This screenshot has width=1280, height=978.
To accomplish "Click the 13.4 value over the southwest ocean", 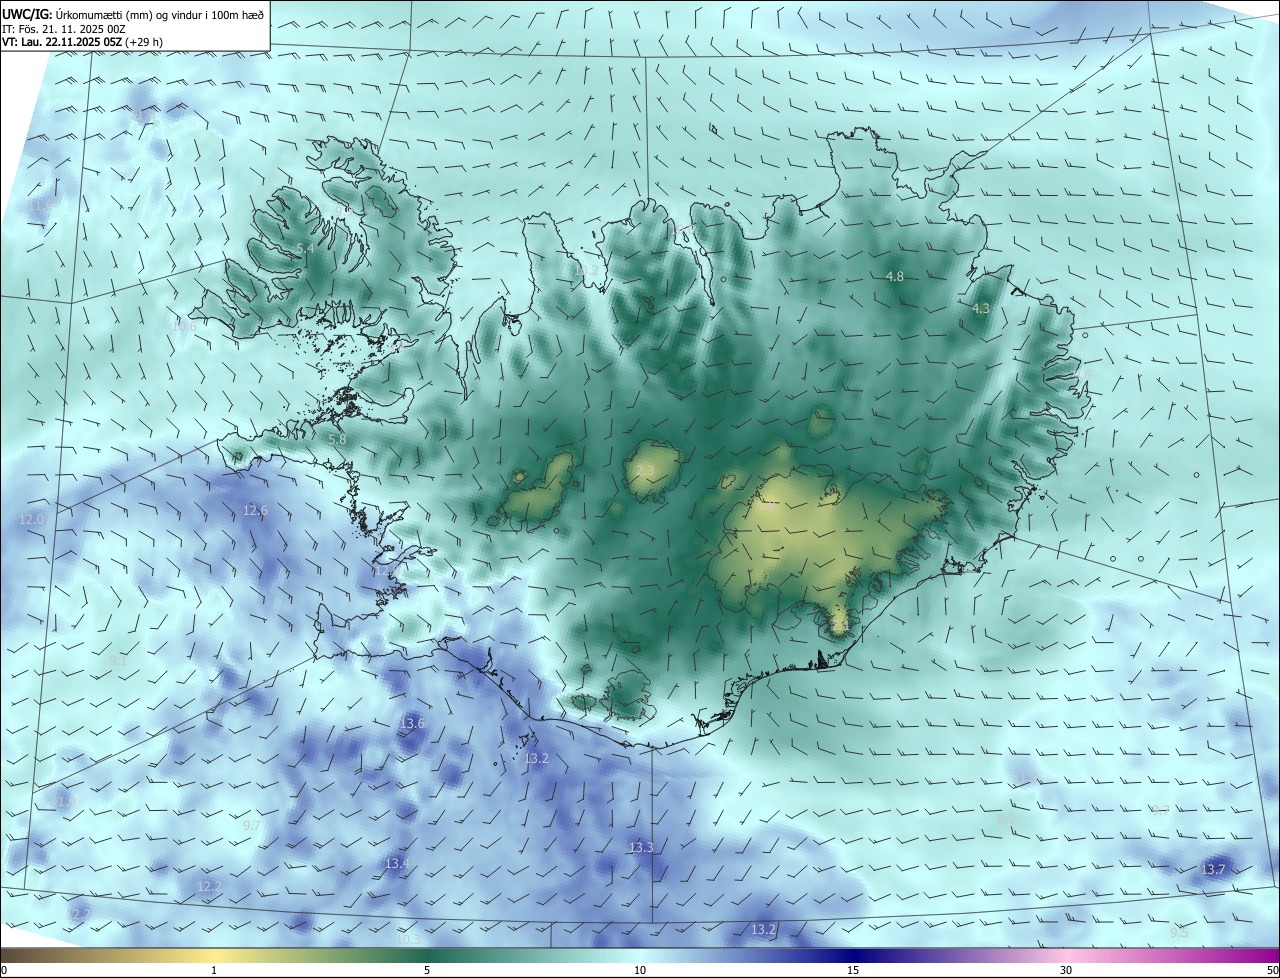I will [x=397, y=863].
